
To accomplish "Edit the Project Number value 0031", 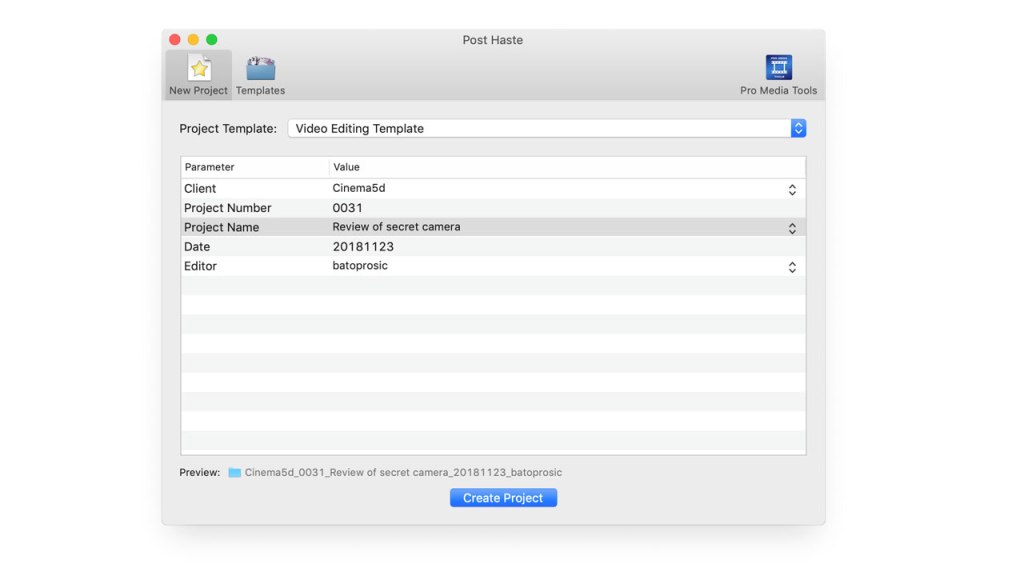I will click(348, 208).
